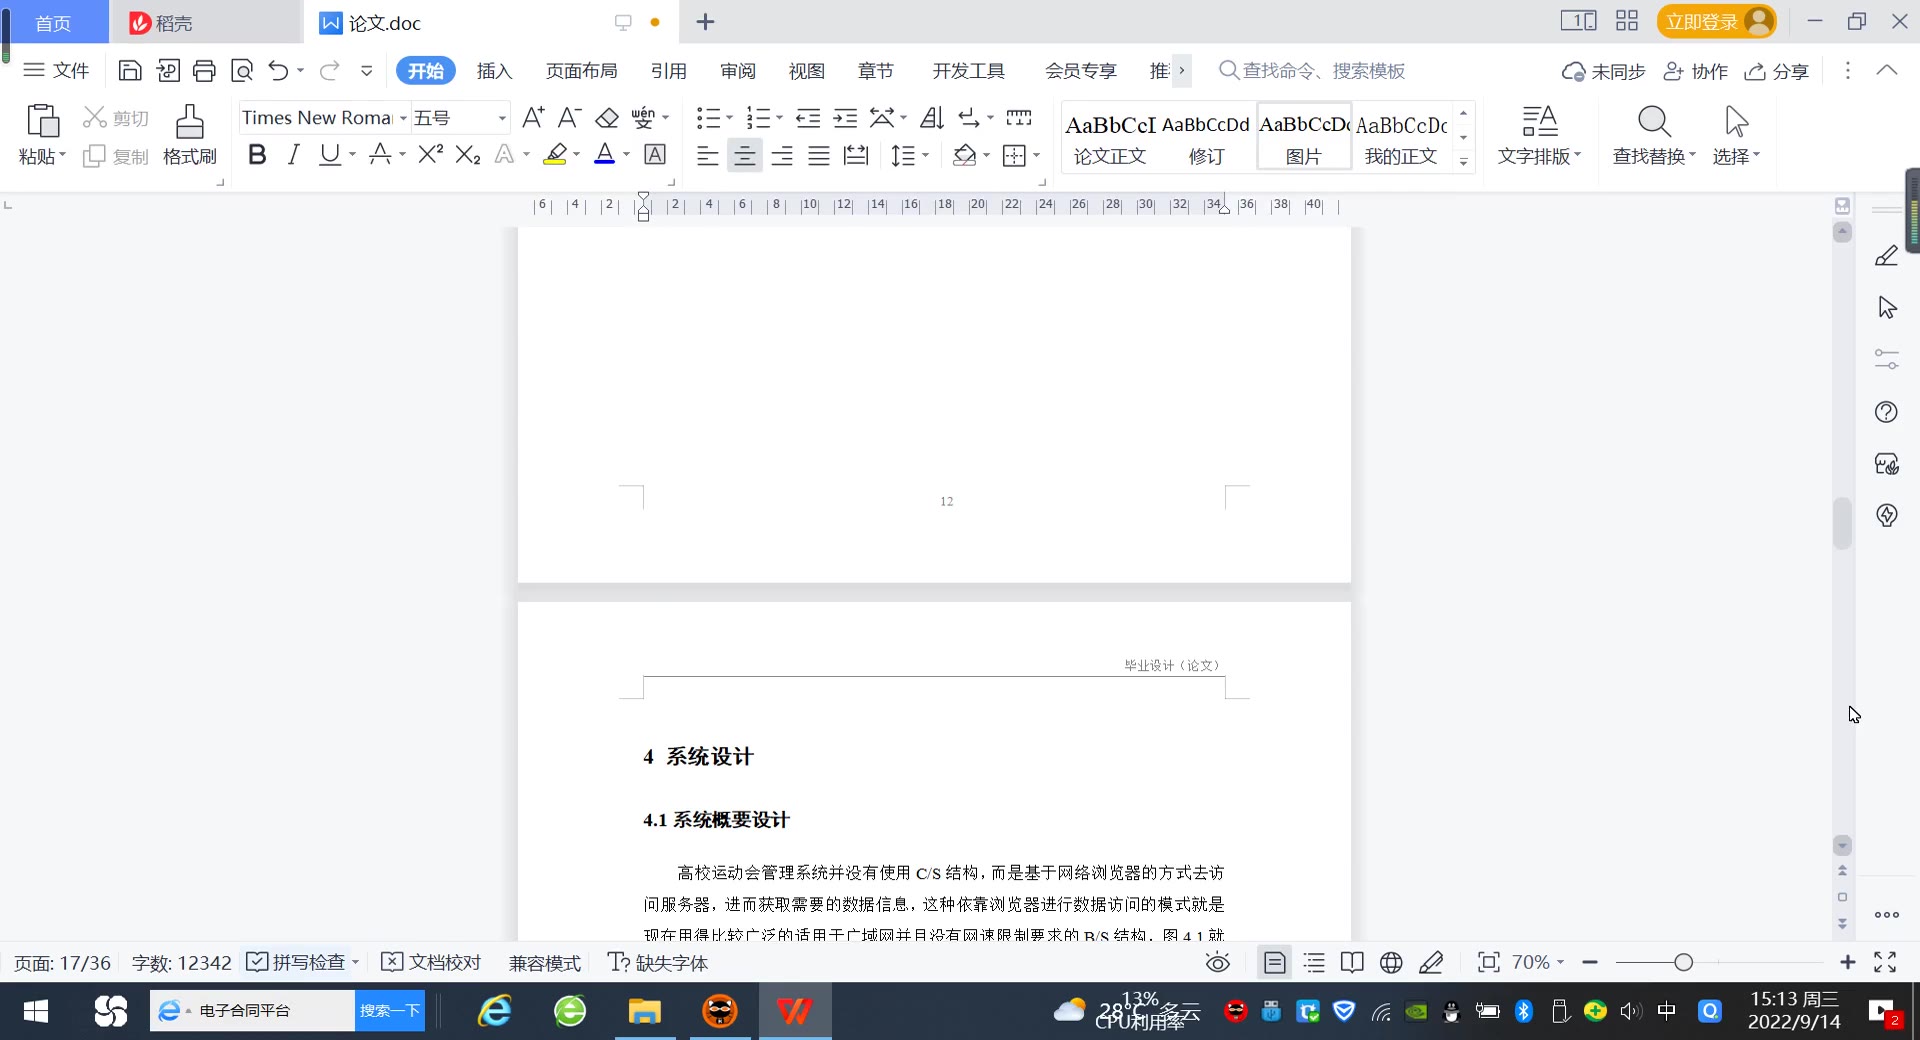Image resolution: width=1920 pixels, height=1040 pixels.
Task: Open the Select (选择) dropdown
Action: (1736, 134)
